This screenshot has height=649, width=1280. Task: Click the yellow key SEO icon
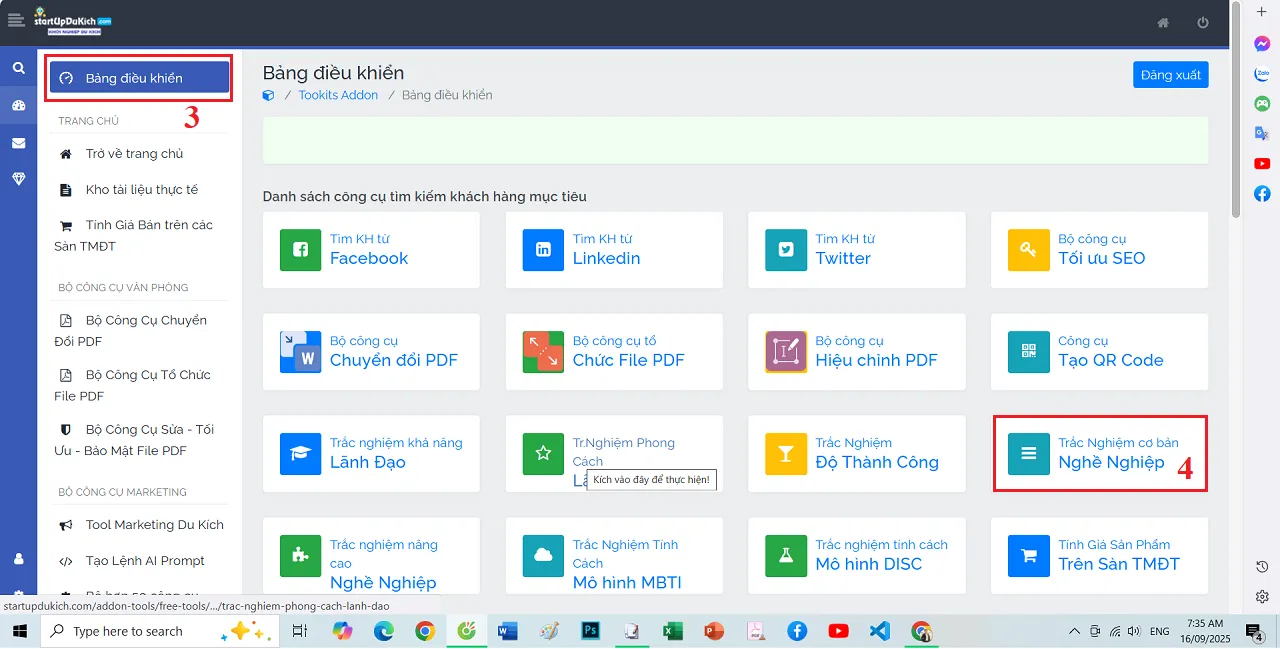[x=1029, y=250]
